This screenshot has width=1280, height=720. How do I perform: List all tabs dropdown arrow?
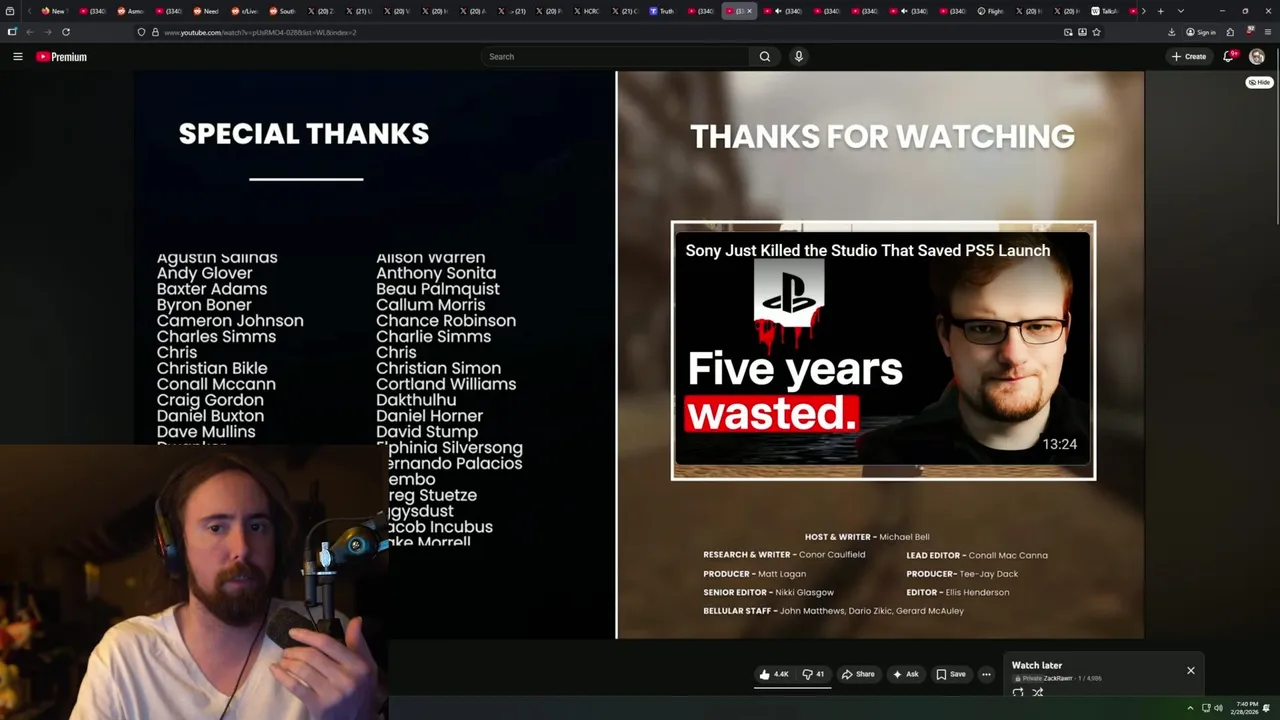pyautogui.click(x=1181, y=11)
